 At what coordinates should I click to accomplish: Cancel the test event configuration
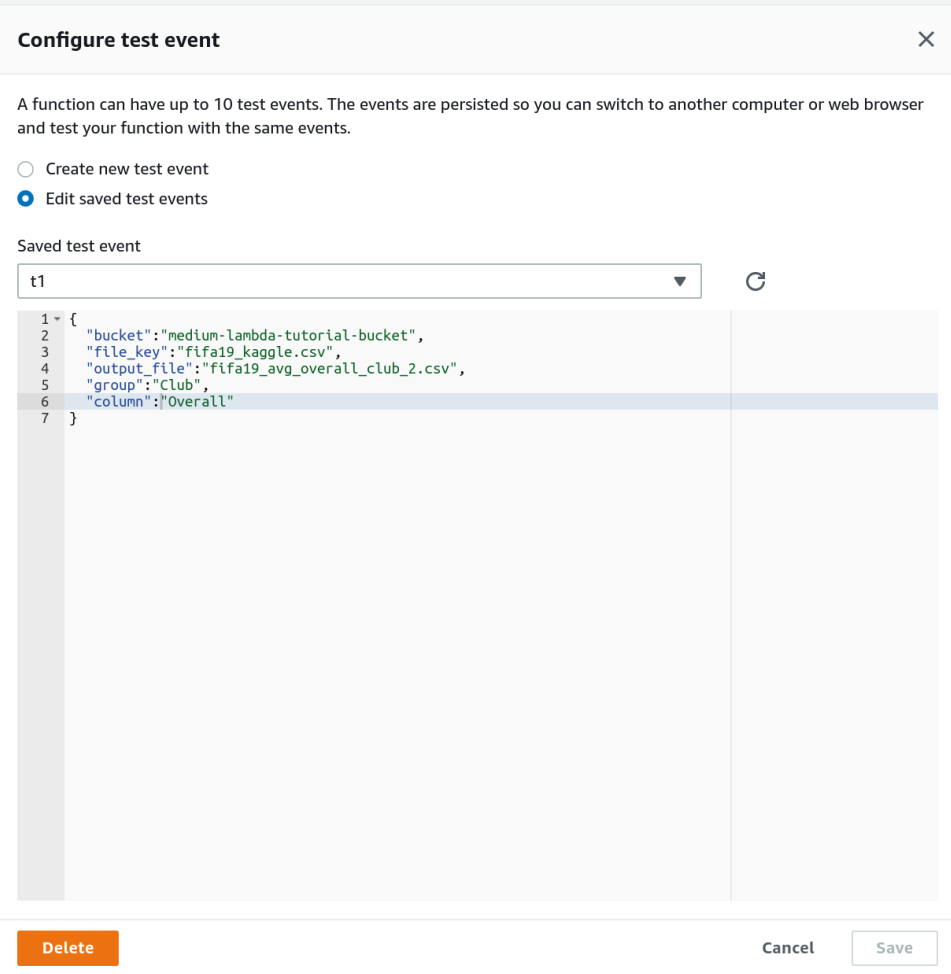point(788,948)
